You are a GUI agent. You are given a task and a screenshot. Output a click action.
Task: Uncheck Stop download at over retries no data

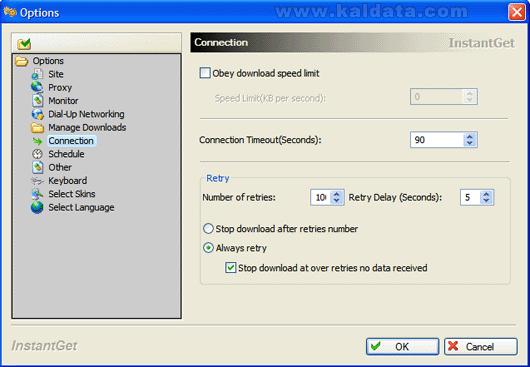[x=231, y=268]
